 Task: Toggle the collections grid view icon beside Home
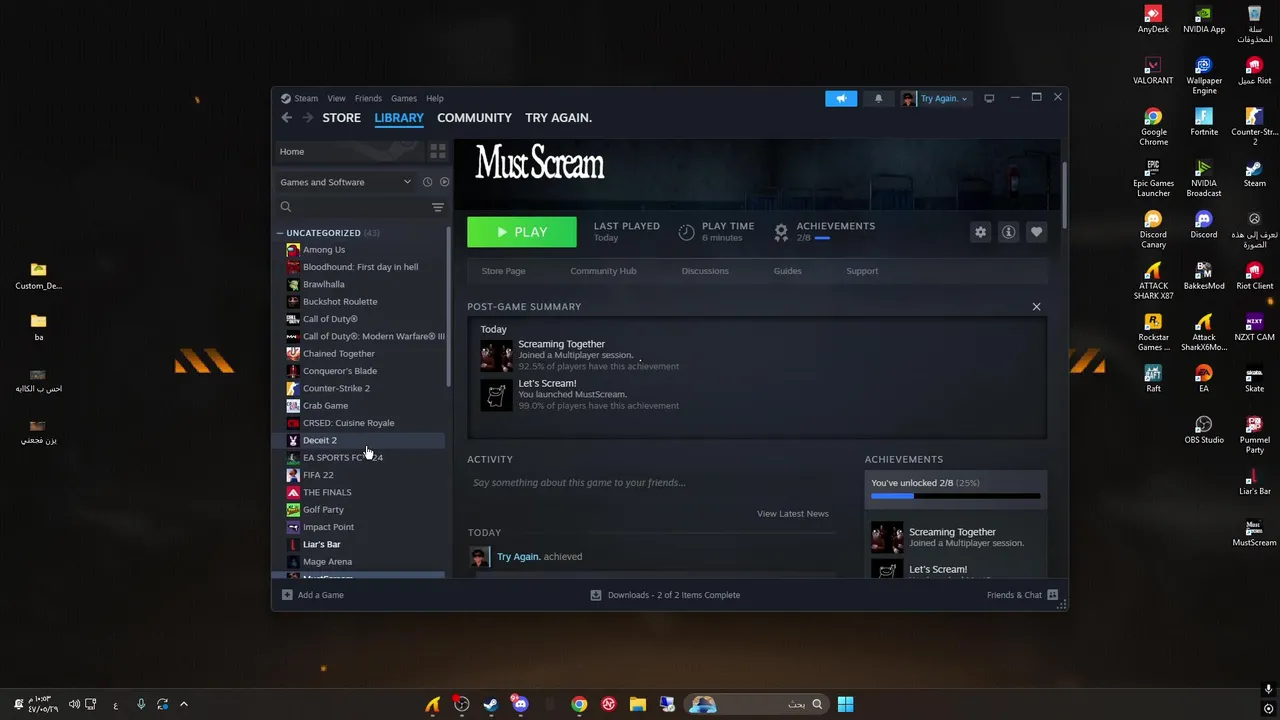coord(438,151)
